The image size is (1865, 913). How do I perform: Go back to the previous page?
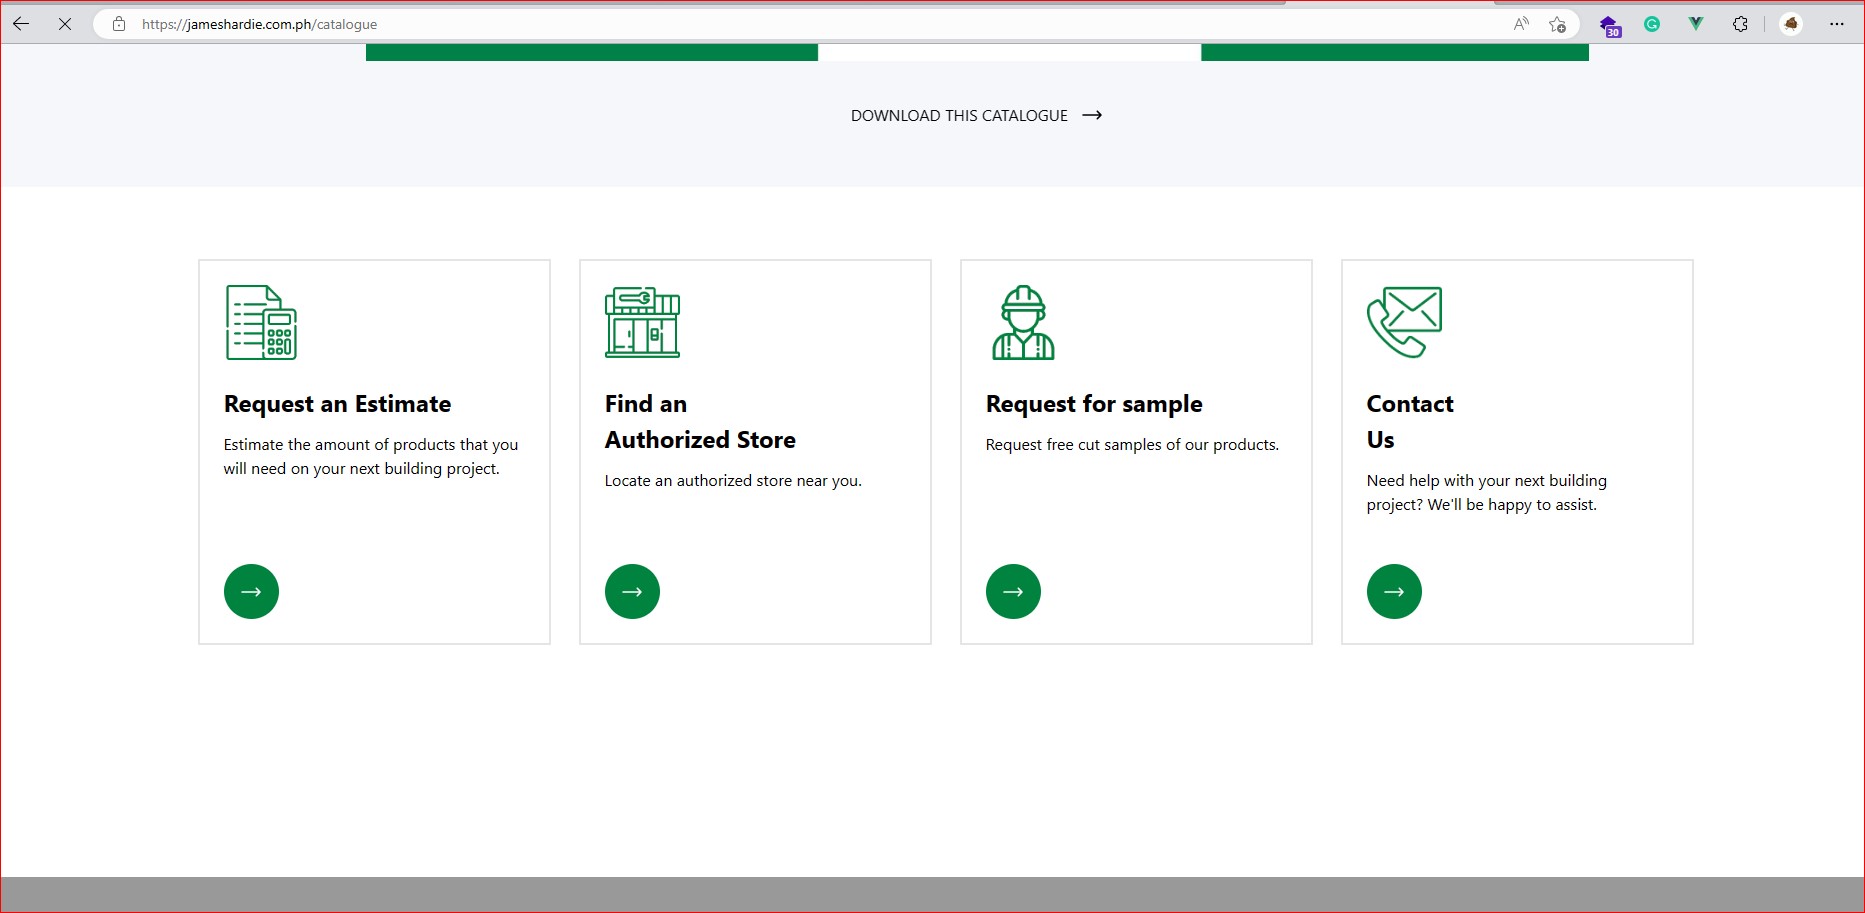pyautogui.click(x=21, y=24)
